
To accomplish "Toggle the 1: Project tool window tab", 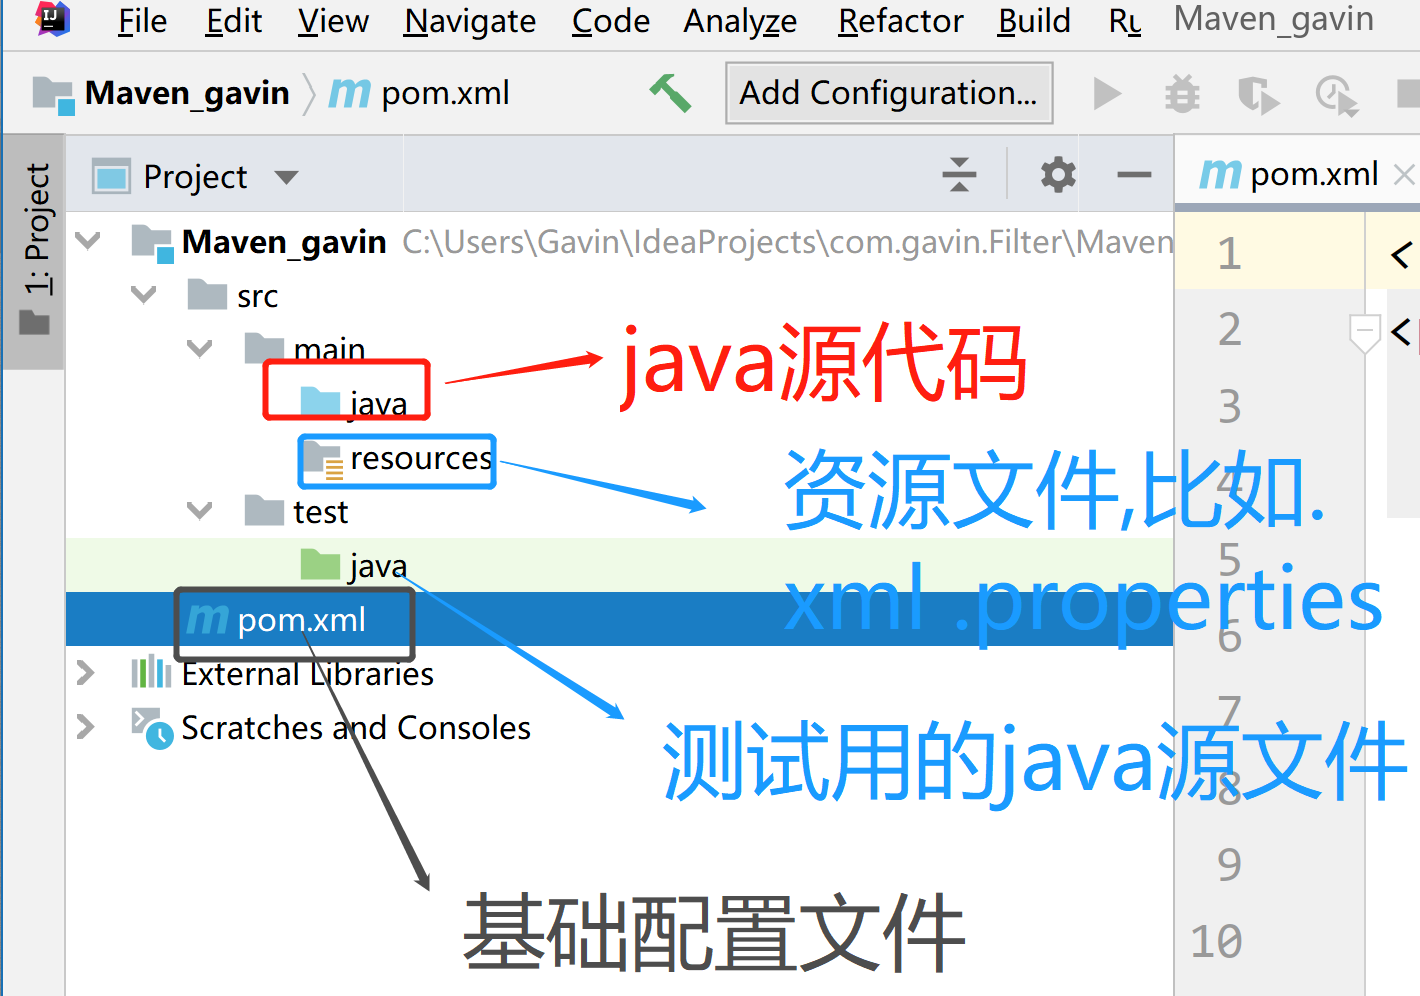I will click(34, 251).
